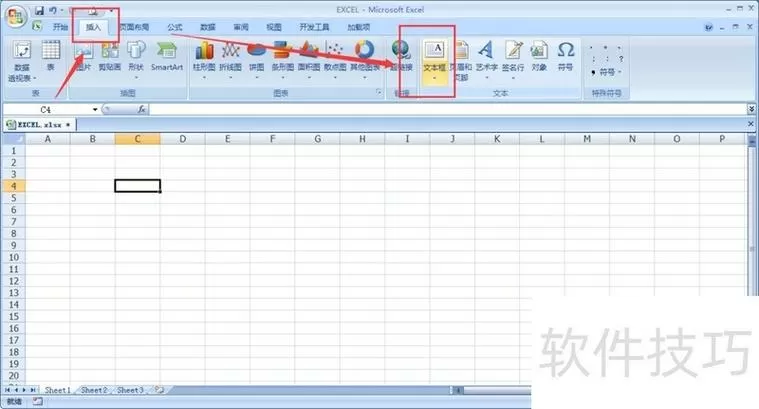759x409 pixels.
Task: Click the macro record icon in status bar
Action: 38,401
